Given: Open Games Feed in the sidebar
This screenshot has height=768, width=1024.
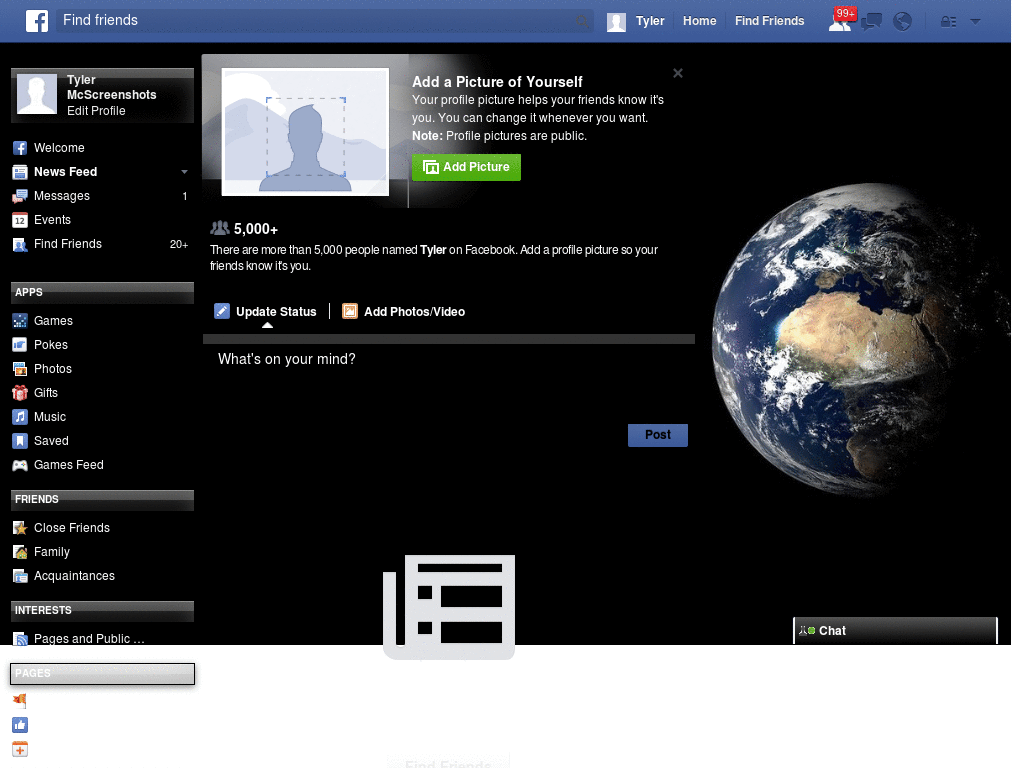Looking at the screenshot, I should (67, 464).
